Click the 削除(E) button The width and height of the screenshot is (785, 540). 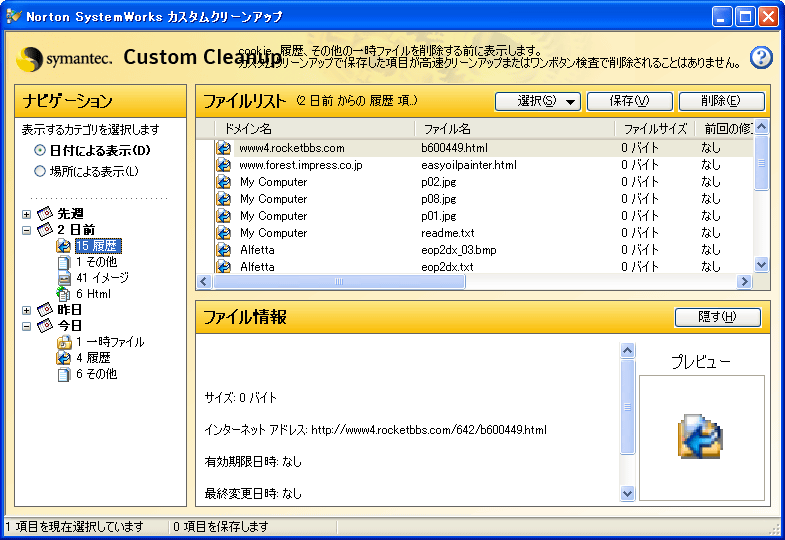tap(721, 101)
